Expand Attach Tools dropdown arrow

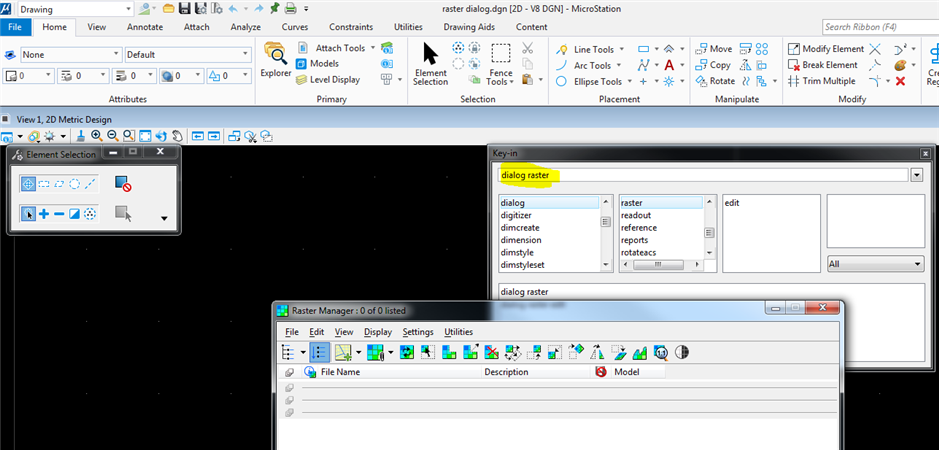point(373,47)
